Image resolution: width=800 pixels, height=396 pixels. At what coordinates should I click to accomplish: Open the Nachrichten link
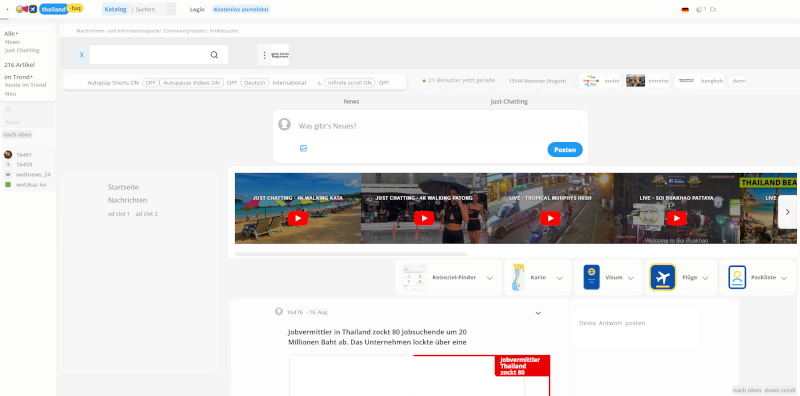click(128, 200)
